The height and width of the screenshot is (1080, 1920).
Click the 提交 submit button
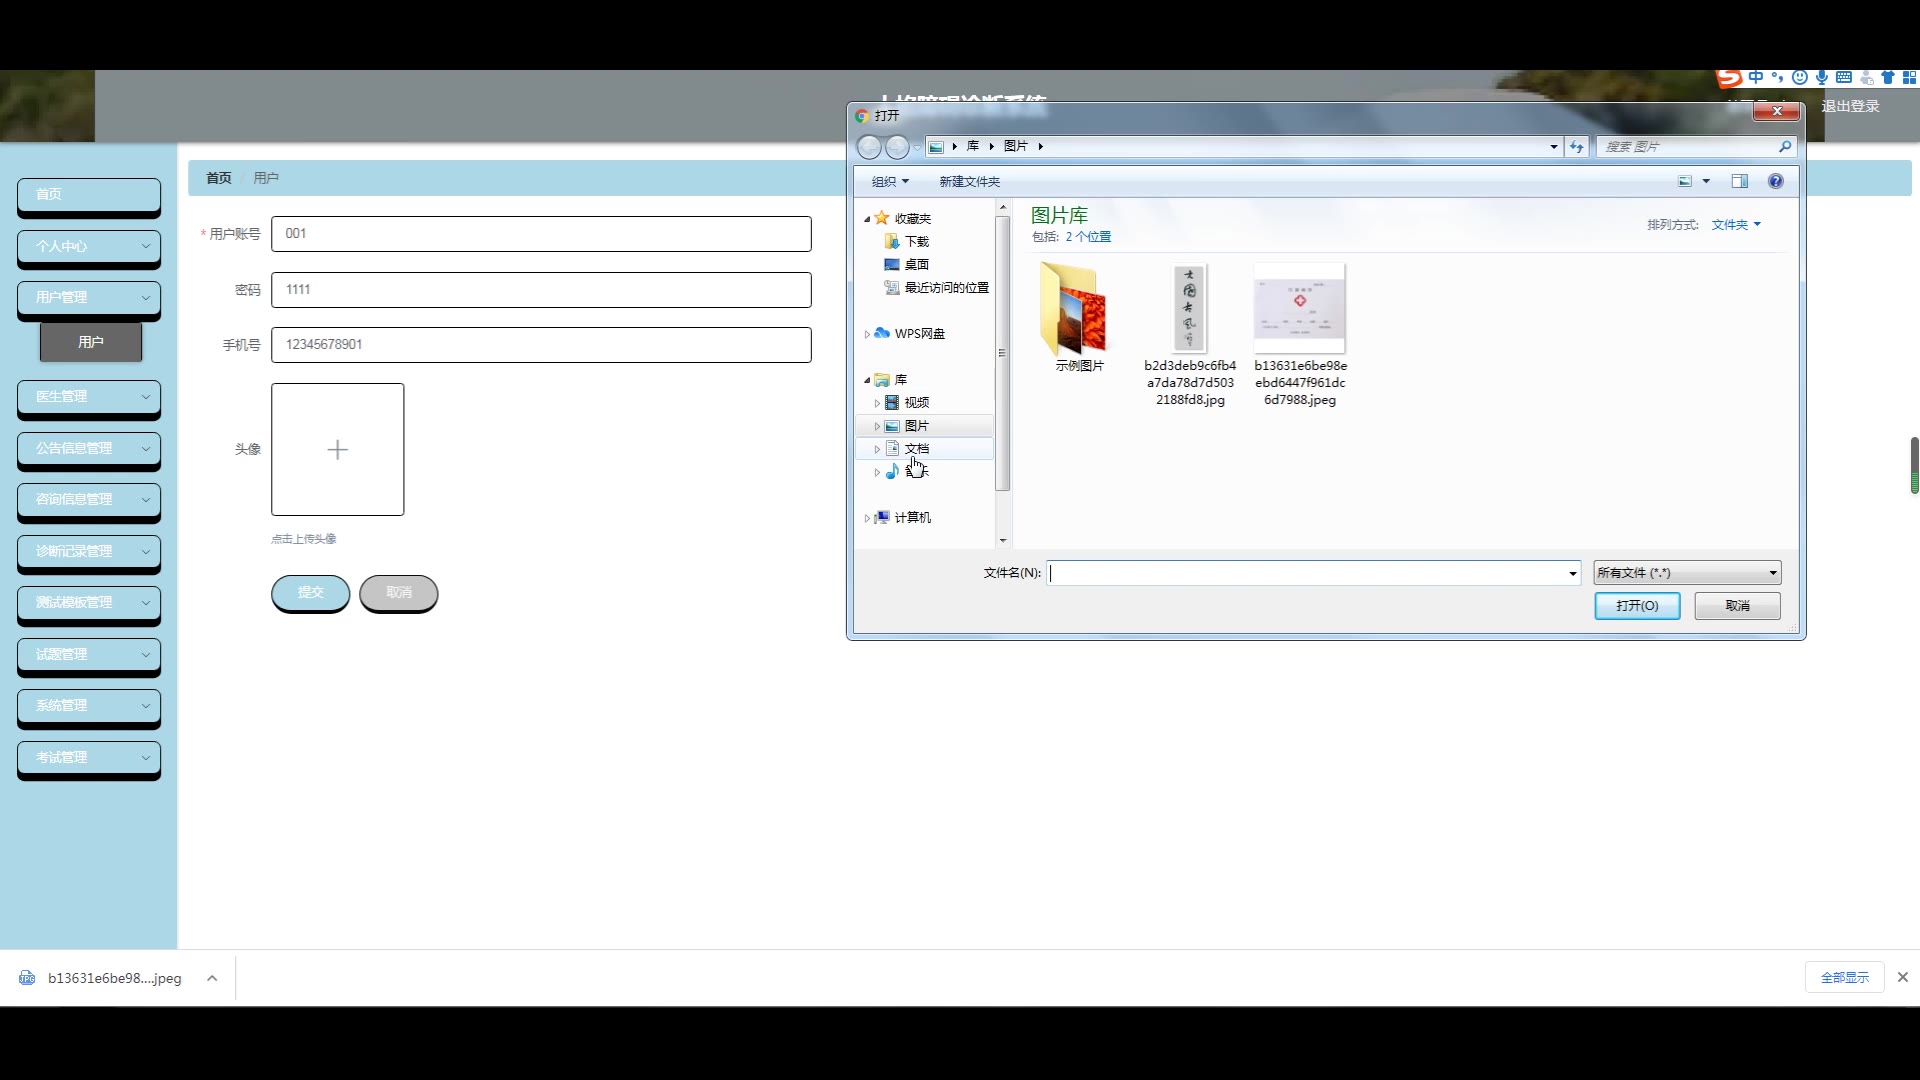click(x=310, y=593)
